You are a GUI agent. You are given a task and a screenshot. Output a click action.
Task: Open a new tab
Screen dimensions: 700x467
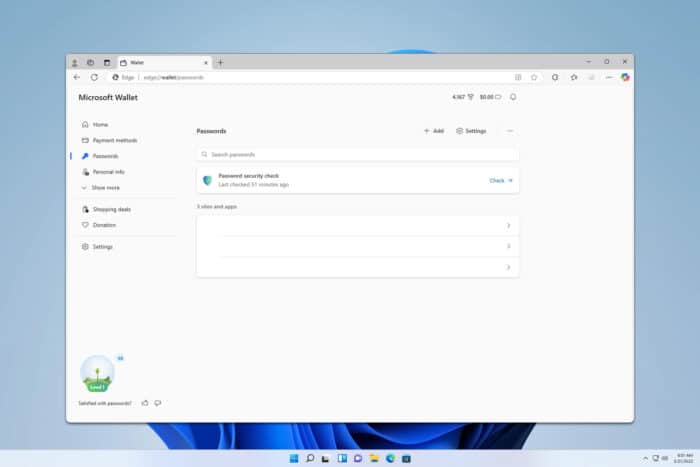point(220,63)
